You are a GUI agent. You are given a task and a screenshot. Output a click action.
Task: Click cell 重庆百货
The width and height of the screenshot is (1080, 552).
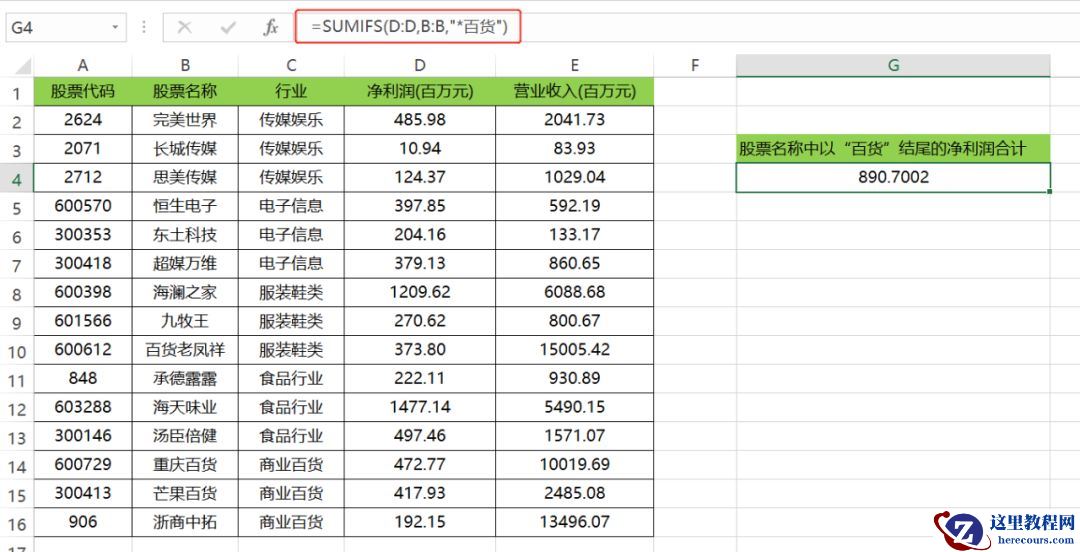(x=185, y=464)
